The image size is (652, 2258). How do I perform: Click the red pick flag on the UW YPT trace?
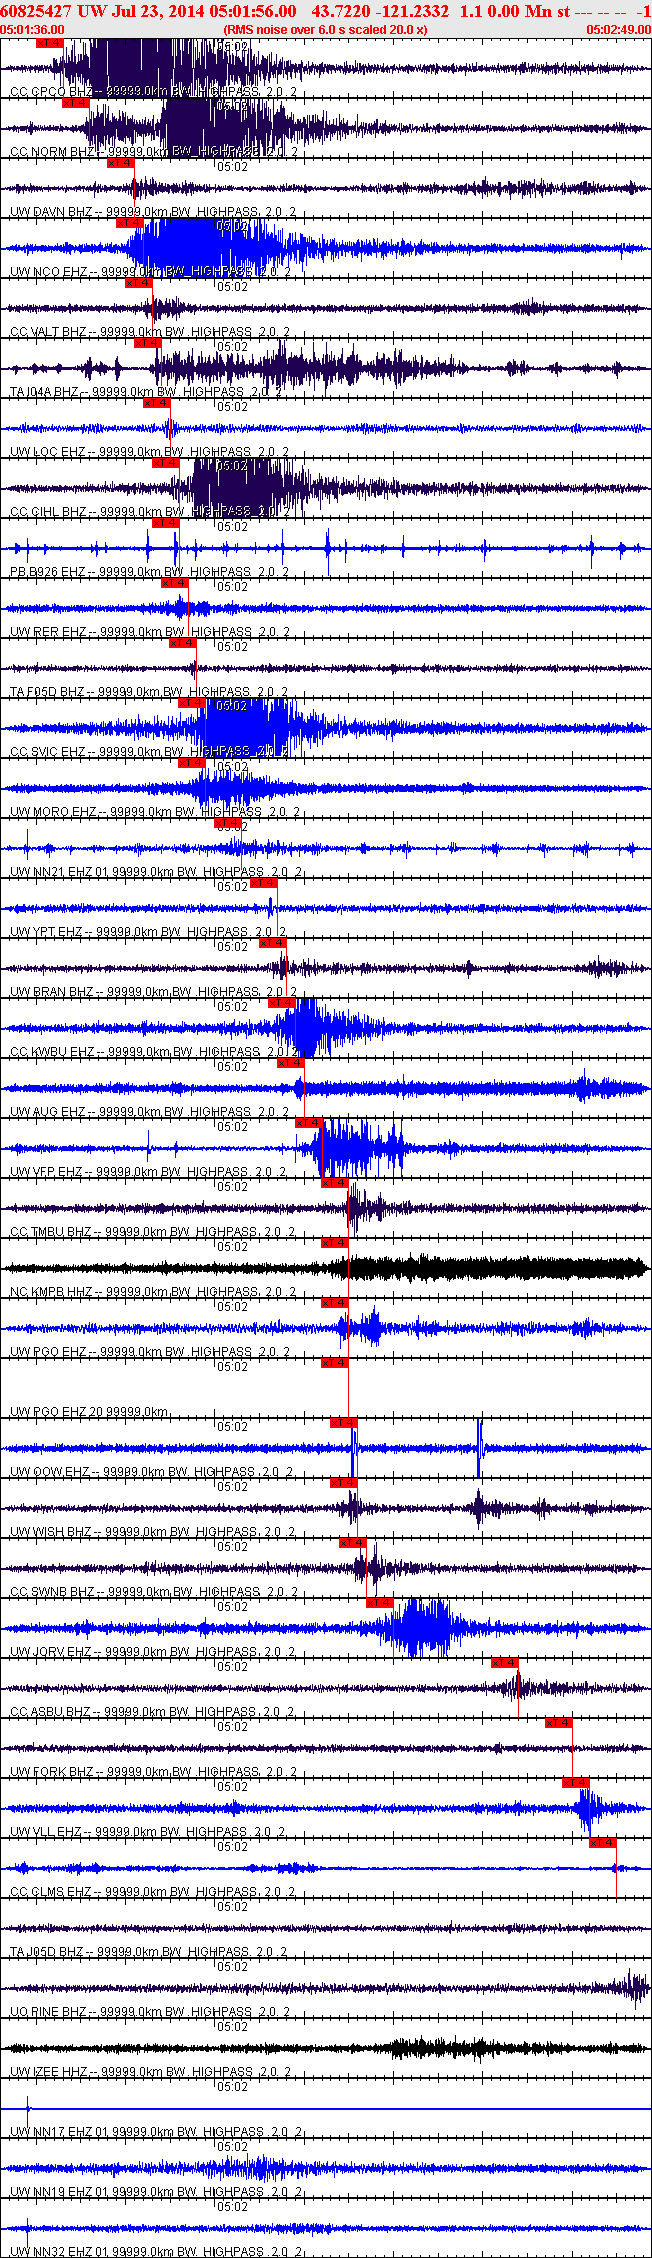pos(264,883)
